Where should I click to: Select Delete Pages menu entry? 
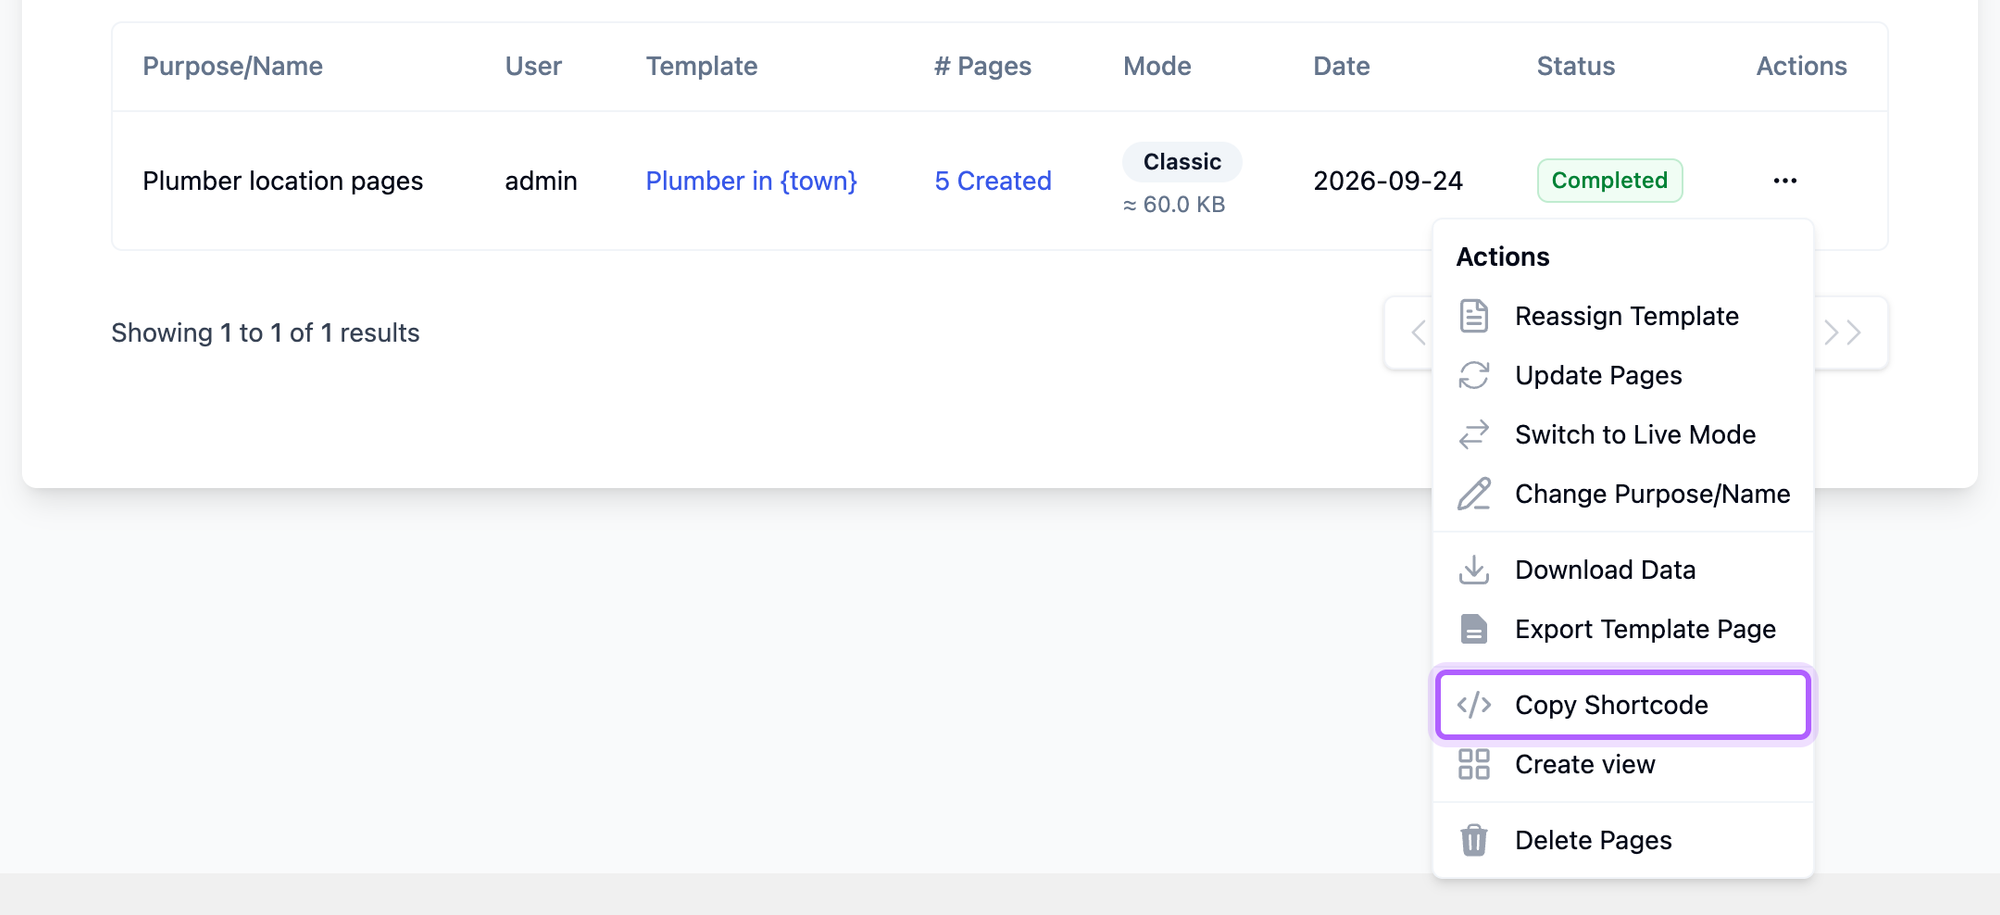tap(1623, 840)
